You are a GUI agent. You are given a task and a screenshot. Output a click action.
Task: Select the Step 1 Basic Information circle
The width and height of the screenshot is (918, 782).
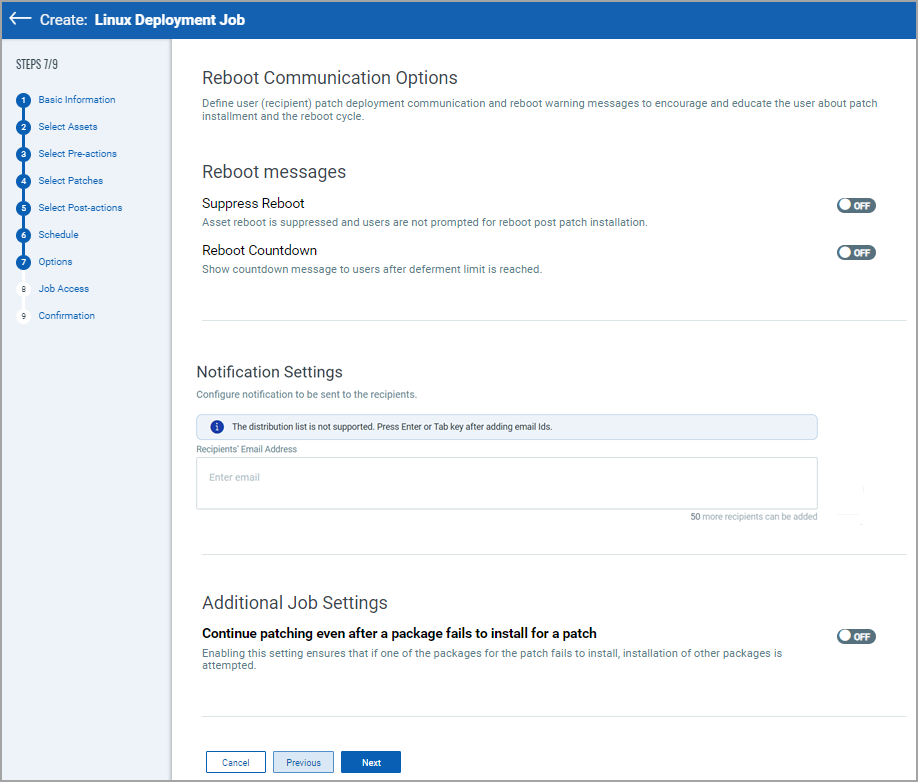22,100
